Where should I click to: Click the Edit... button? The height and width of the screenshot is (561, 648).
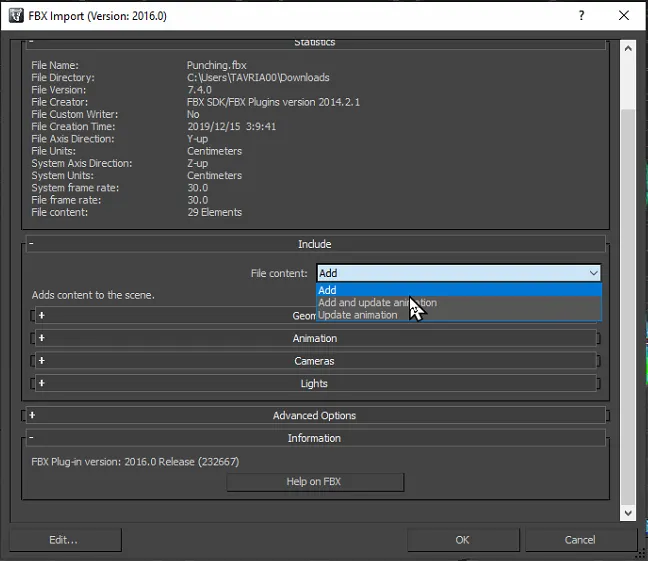[64, 540]
